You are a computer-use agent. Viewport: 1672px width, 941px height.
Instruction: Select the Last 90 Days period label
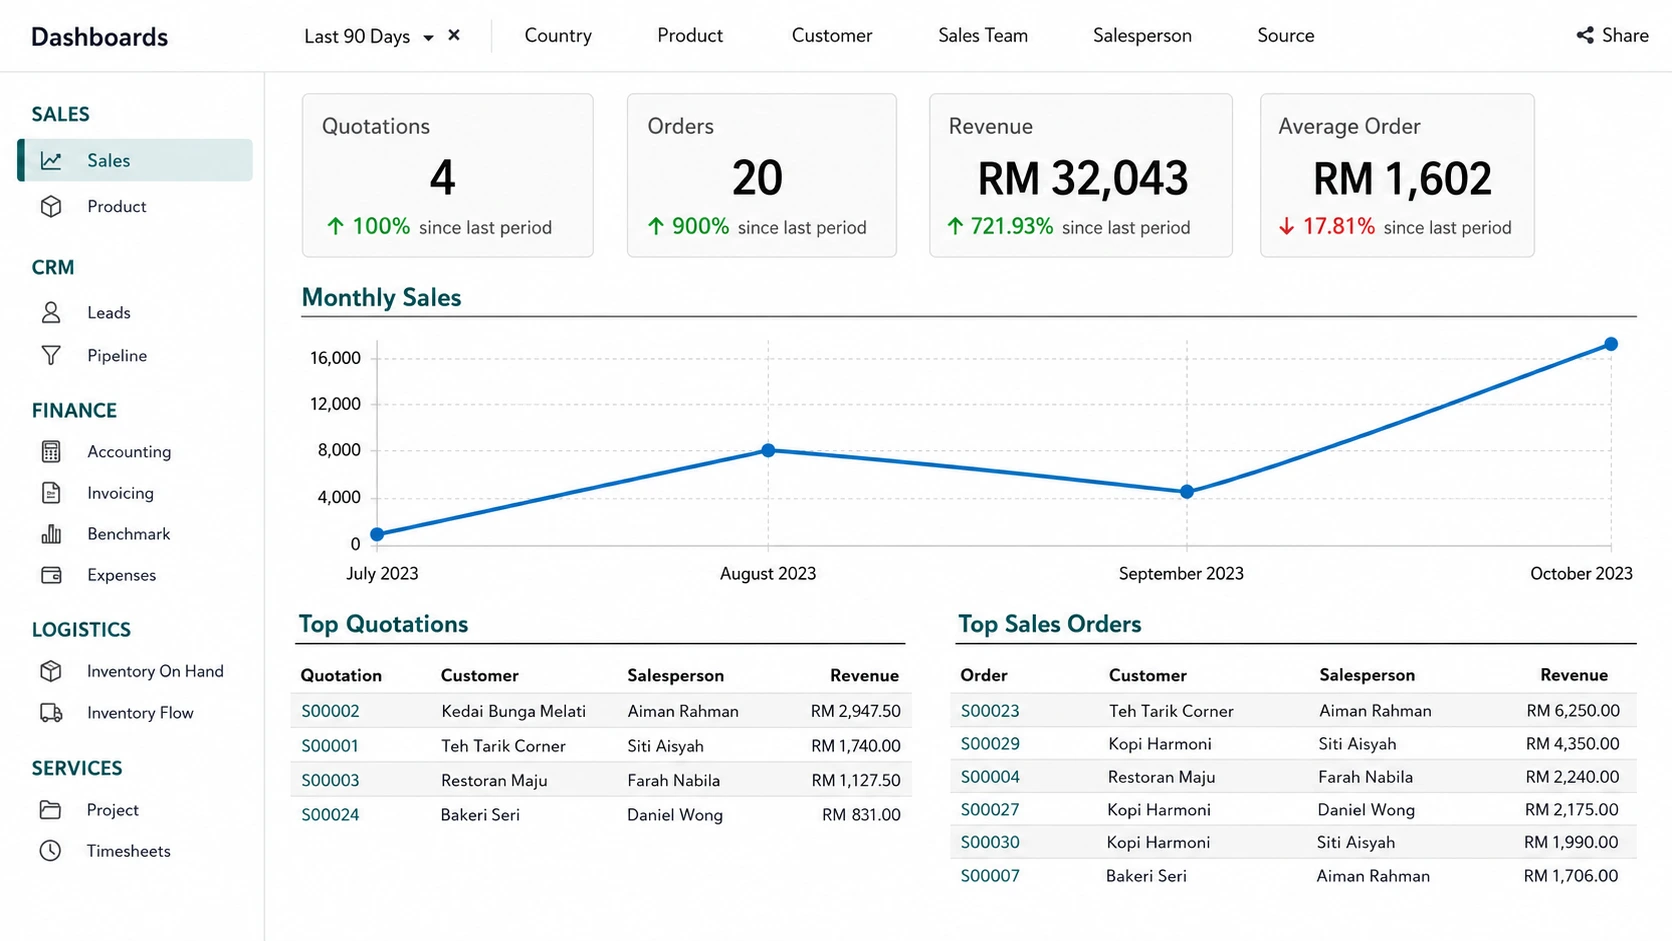(357, 36)
